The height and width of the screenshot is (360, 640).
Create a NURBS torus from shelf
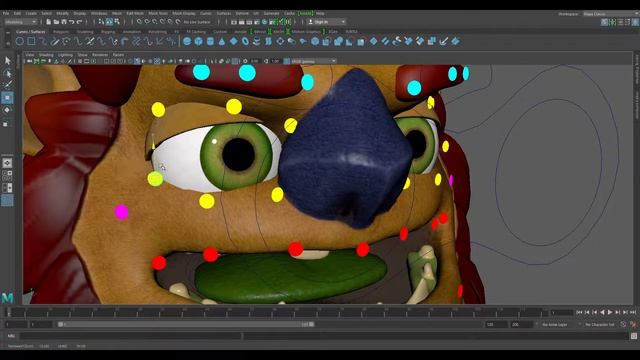[245, 41]
